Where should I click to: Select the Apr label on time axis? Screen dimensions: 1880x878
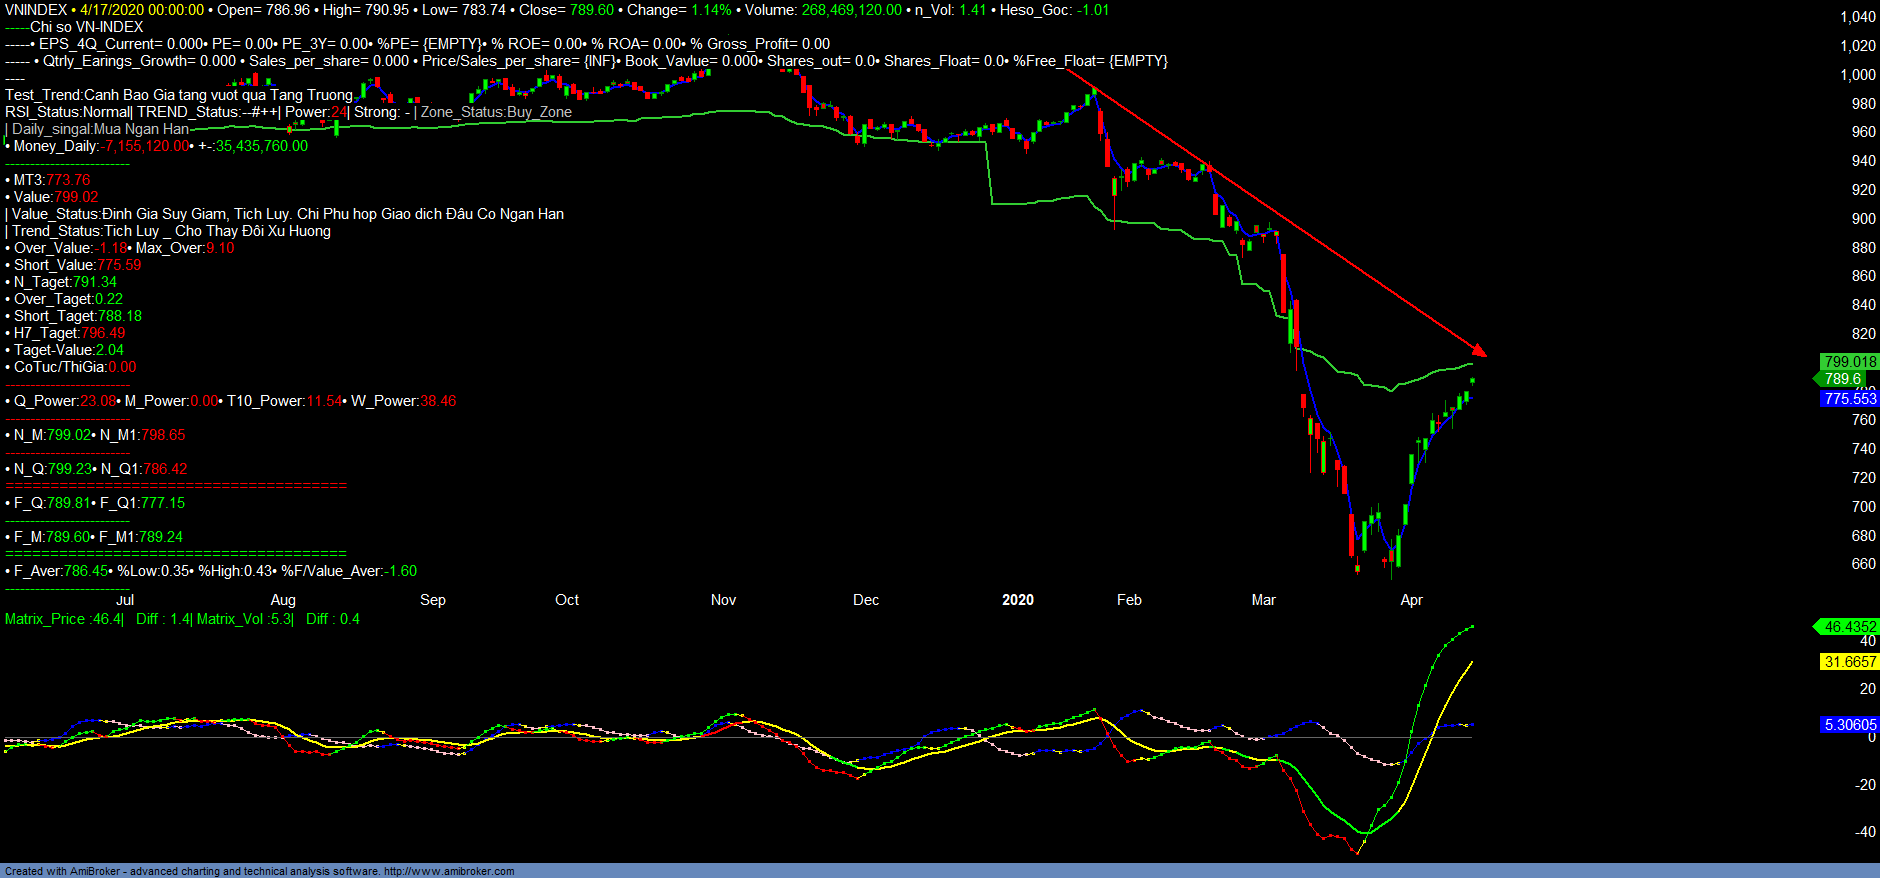1411,600
